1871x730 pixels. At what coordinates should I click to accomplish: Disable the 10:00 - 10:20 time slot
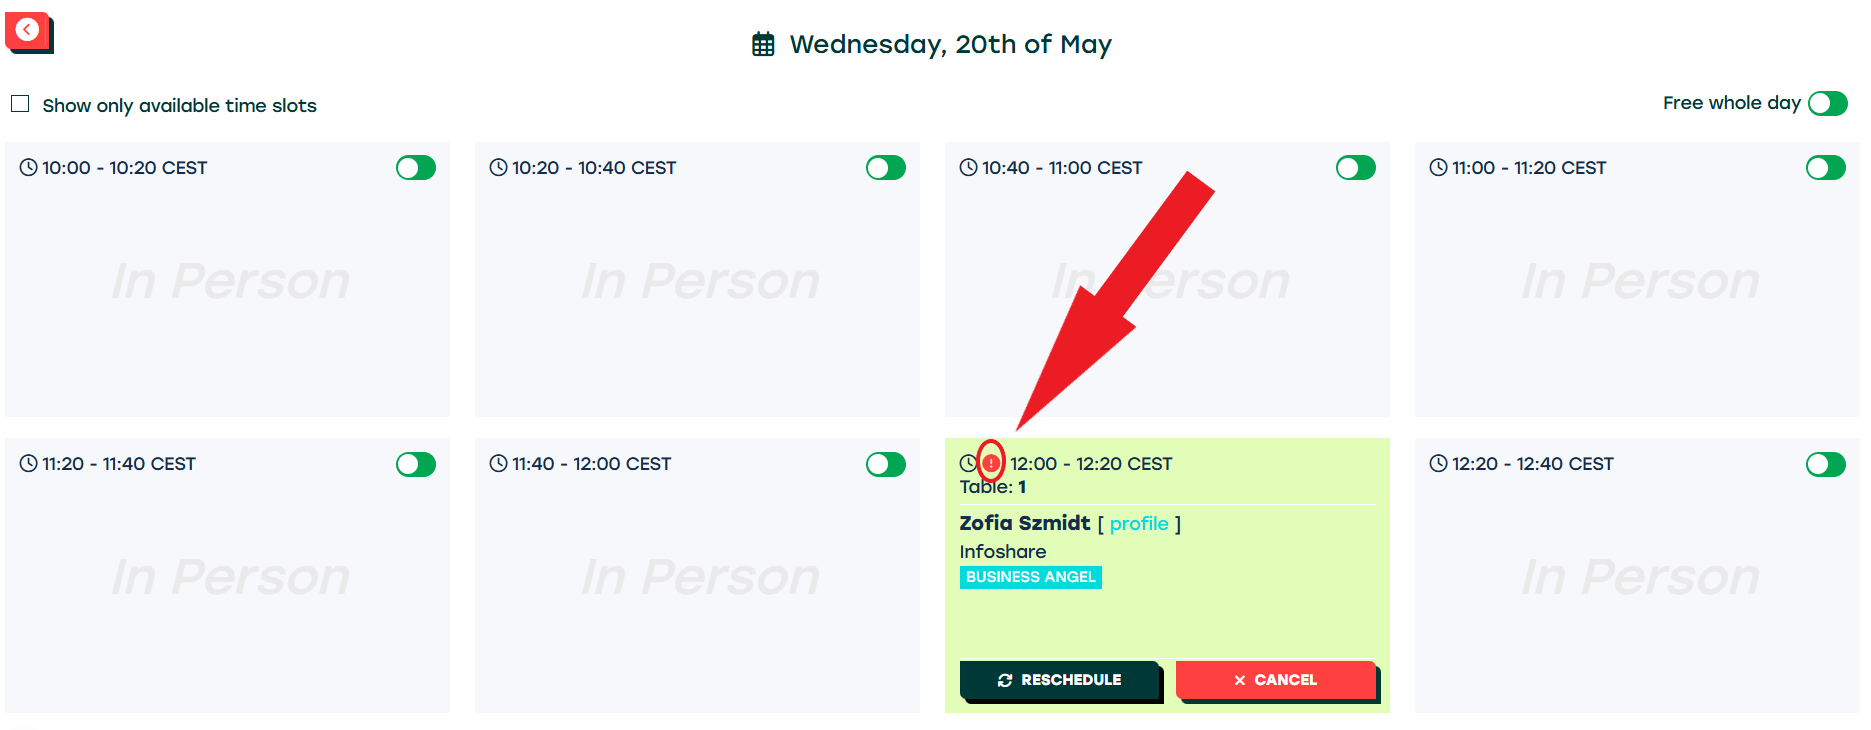coord(416,168)
